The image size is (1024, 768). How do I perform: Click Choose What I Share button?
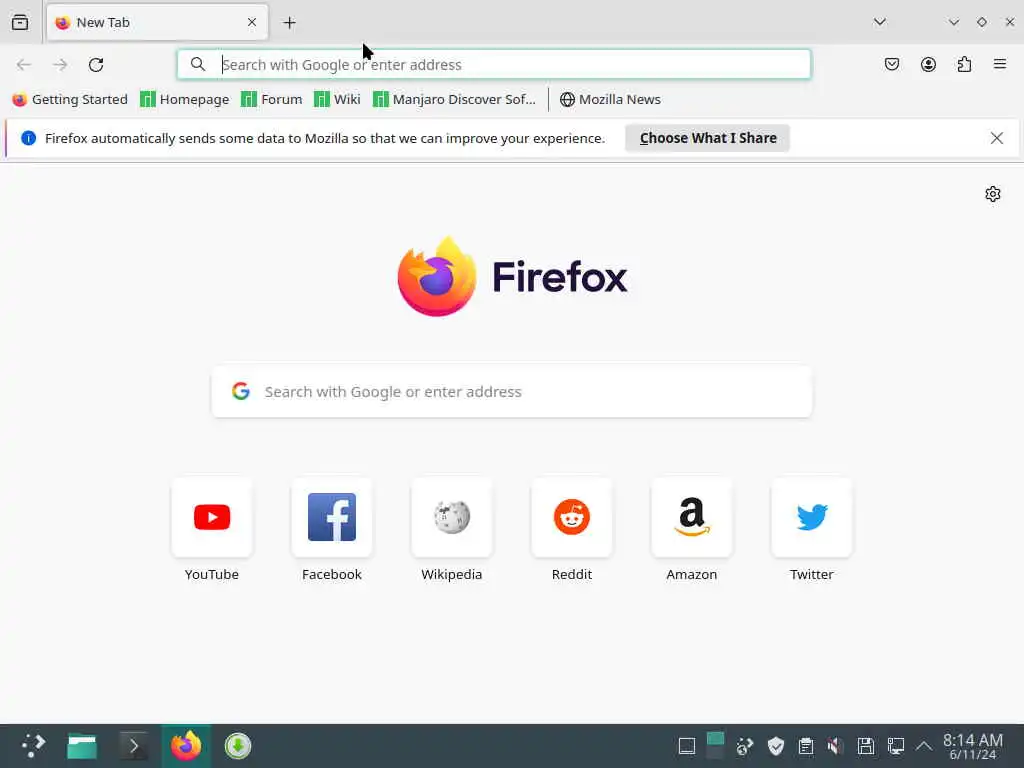[707, 138]
